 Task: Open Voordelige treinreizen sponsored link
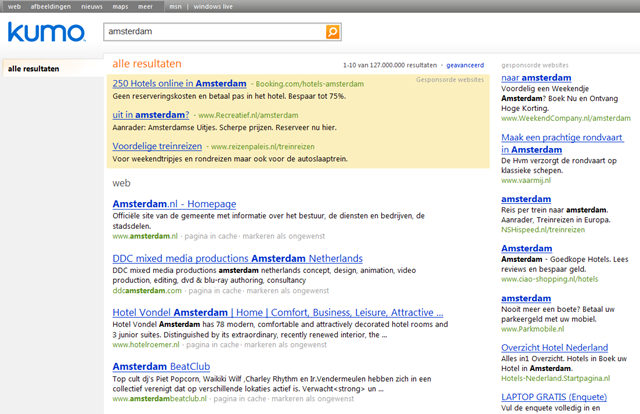(x=157, y=146)
